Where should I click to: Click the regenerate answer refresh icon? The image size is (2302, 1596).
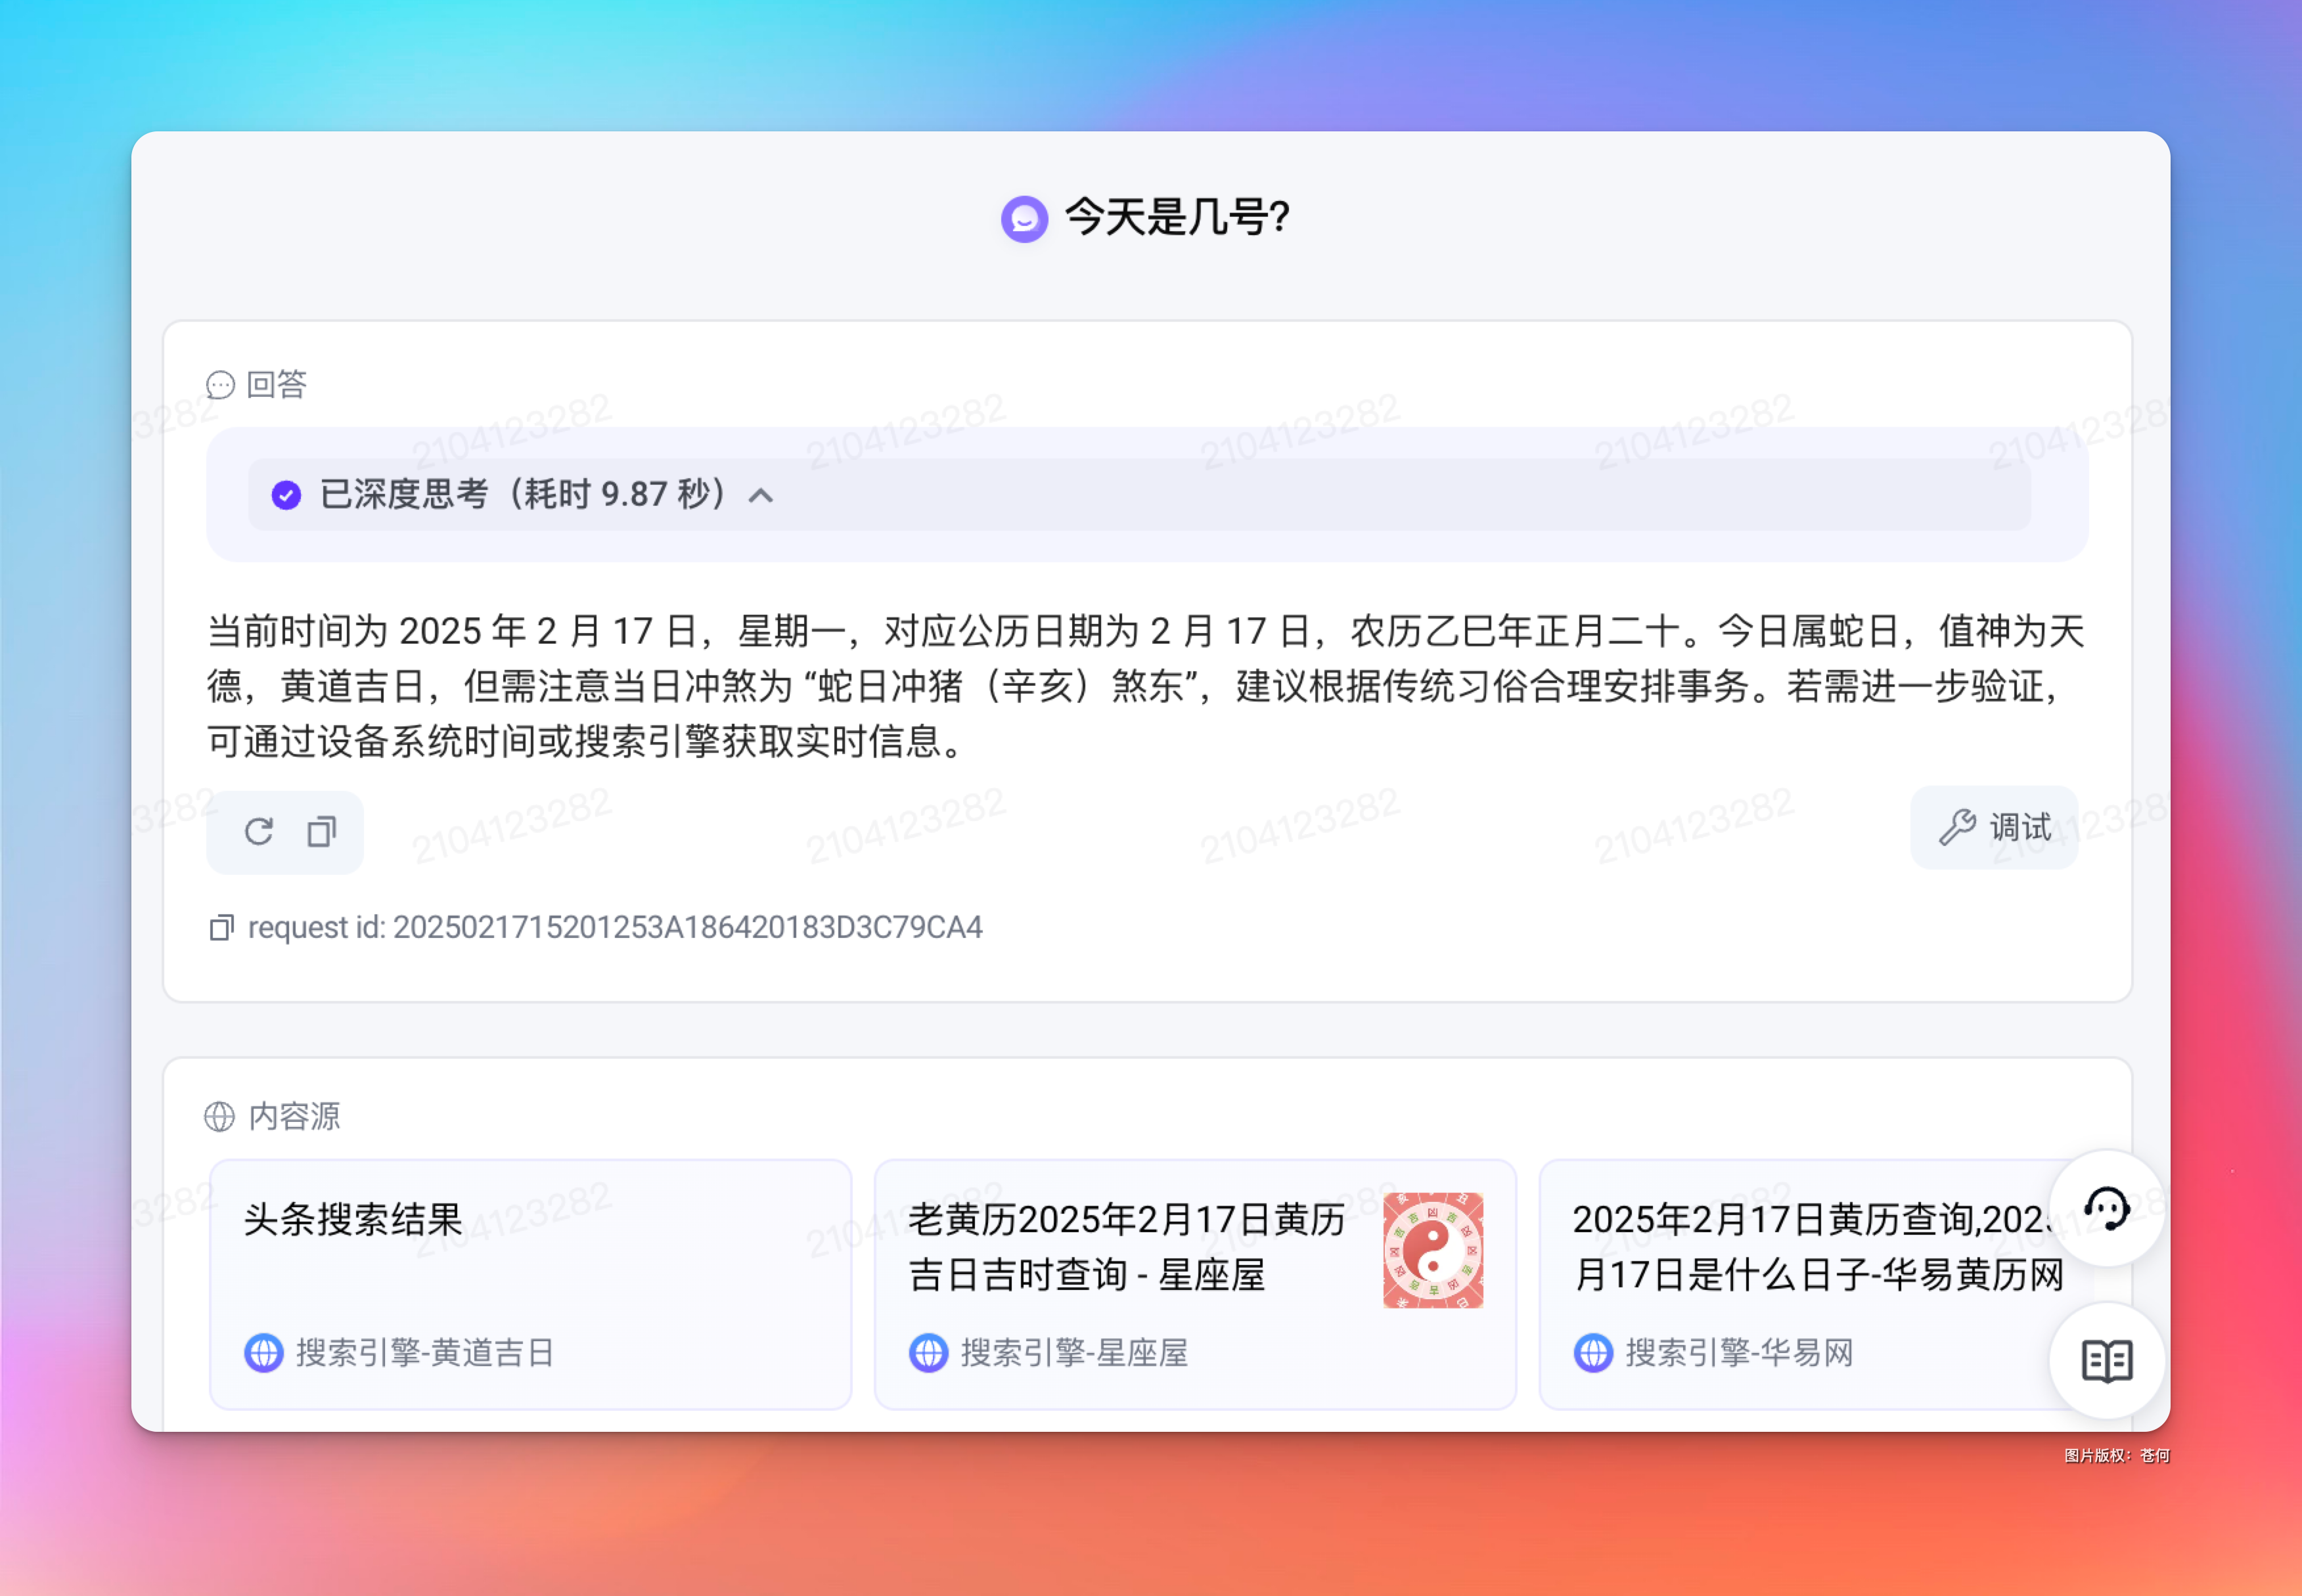pos(259,831)
